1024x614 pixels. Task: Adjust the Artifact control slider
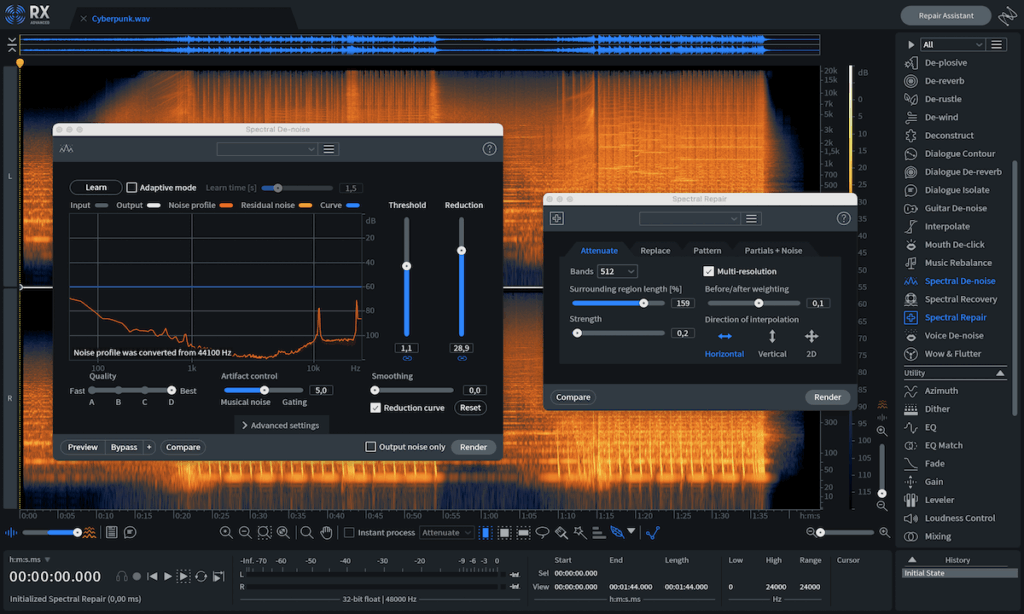(x=264, y=390)
